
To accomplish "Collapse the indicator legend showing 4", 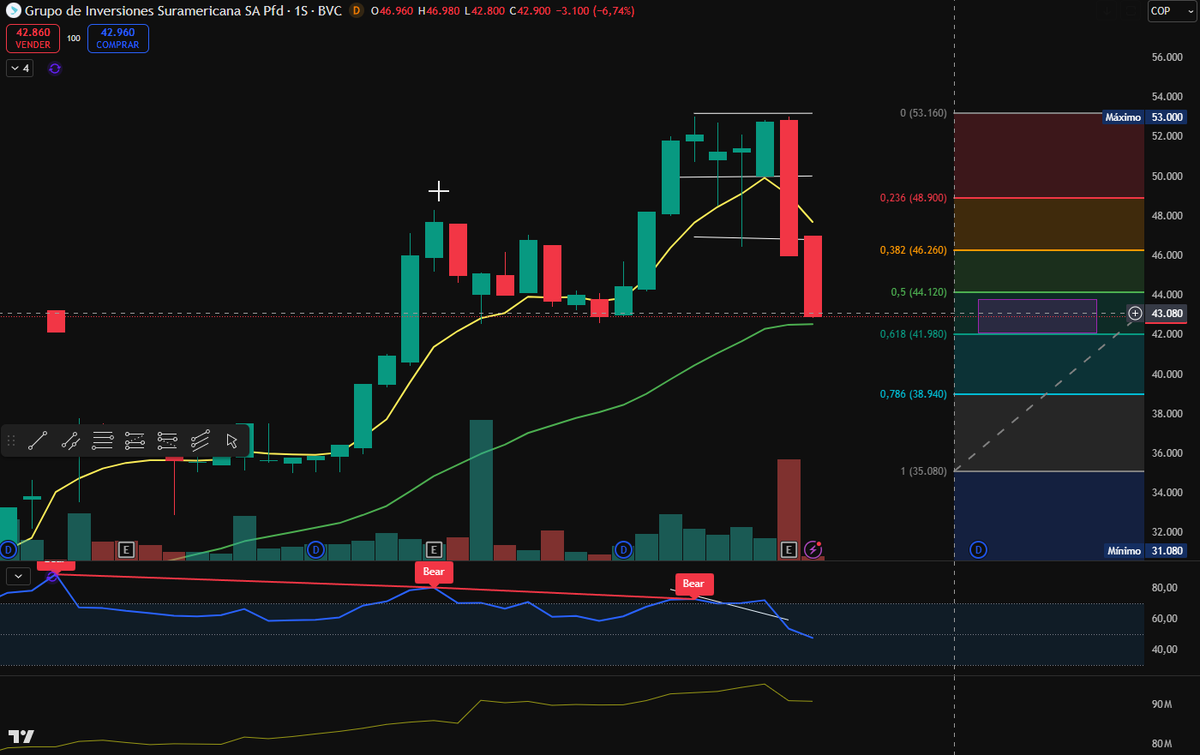I will click(x=19, y=68).
